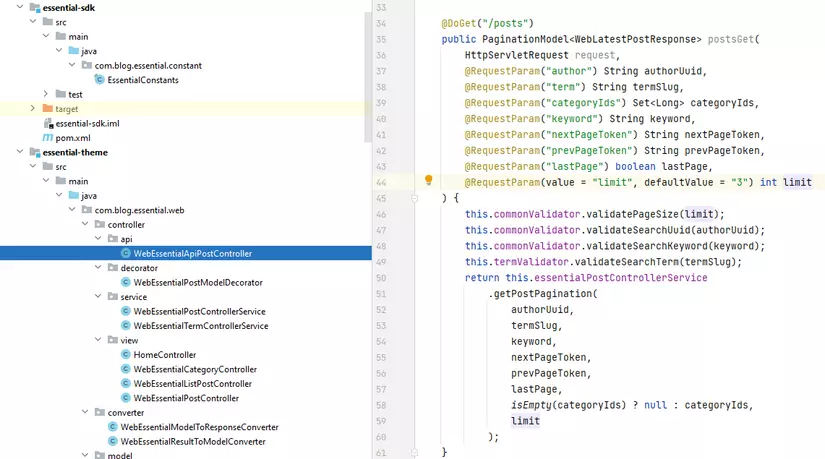The height and width of the screenshot is (459, 825).
Task: Click the essential-sdk.iml file icon
Action: (x=47, y=123)
